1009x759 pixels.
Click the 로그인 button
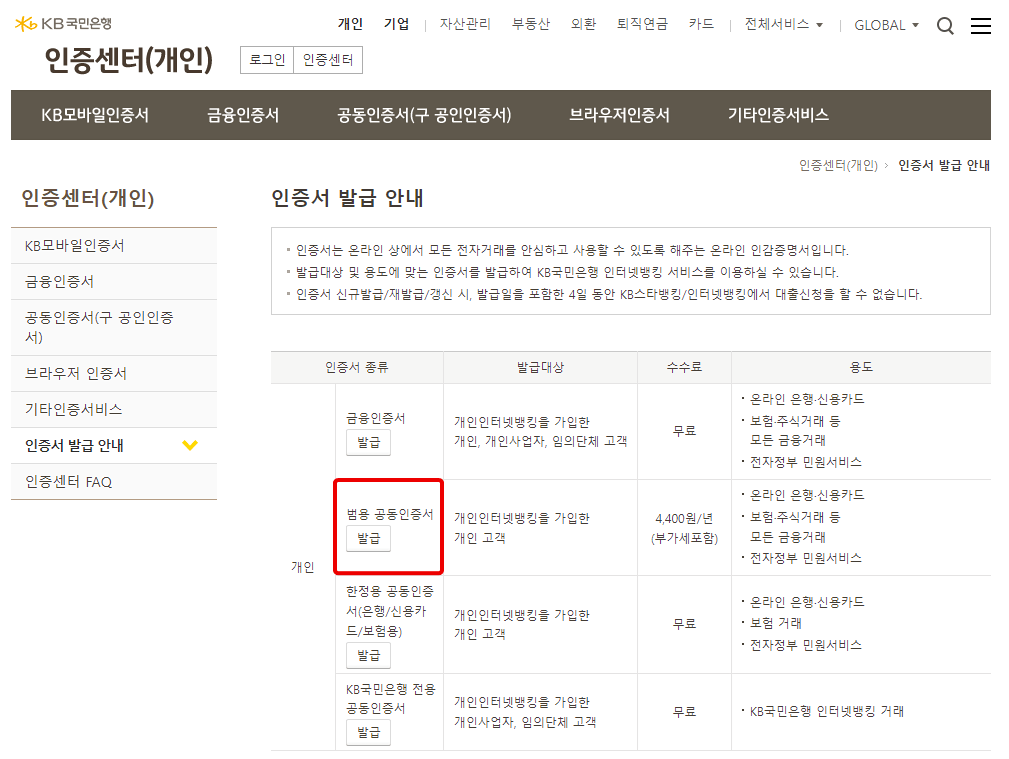point(267,60)
